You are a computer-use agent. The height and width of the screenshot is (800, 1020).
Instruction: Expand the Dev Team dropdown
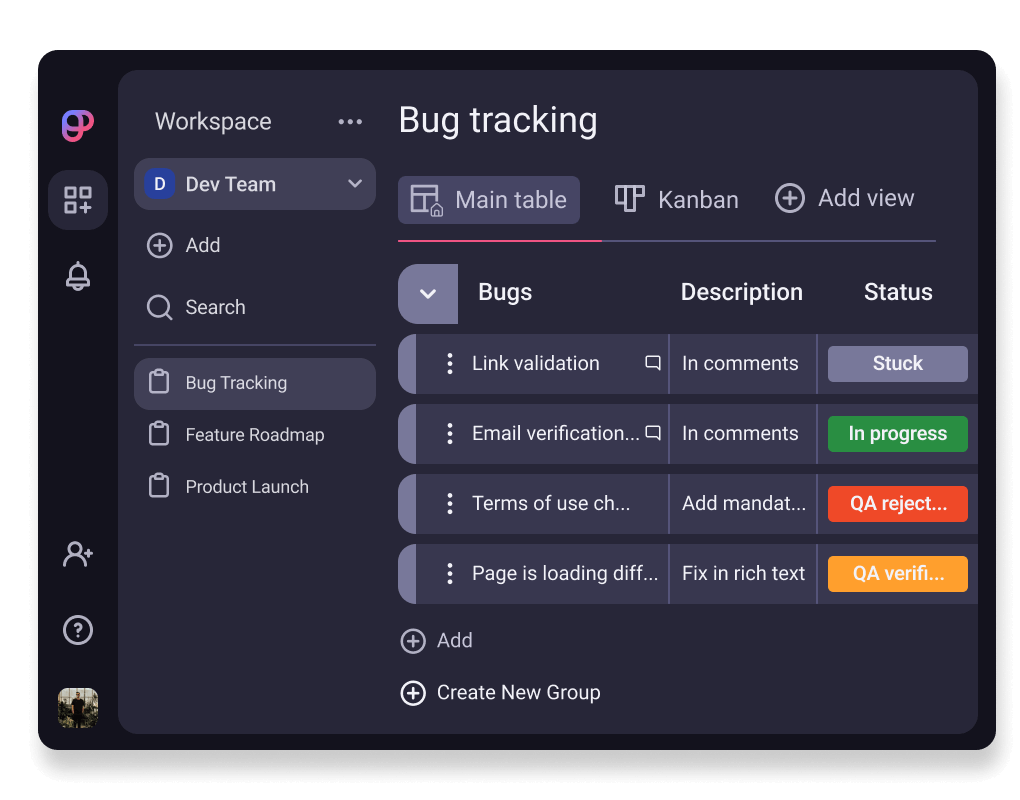355,184
